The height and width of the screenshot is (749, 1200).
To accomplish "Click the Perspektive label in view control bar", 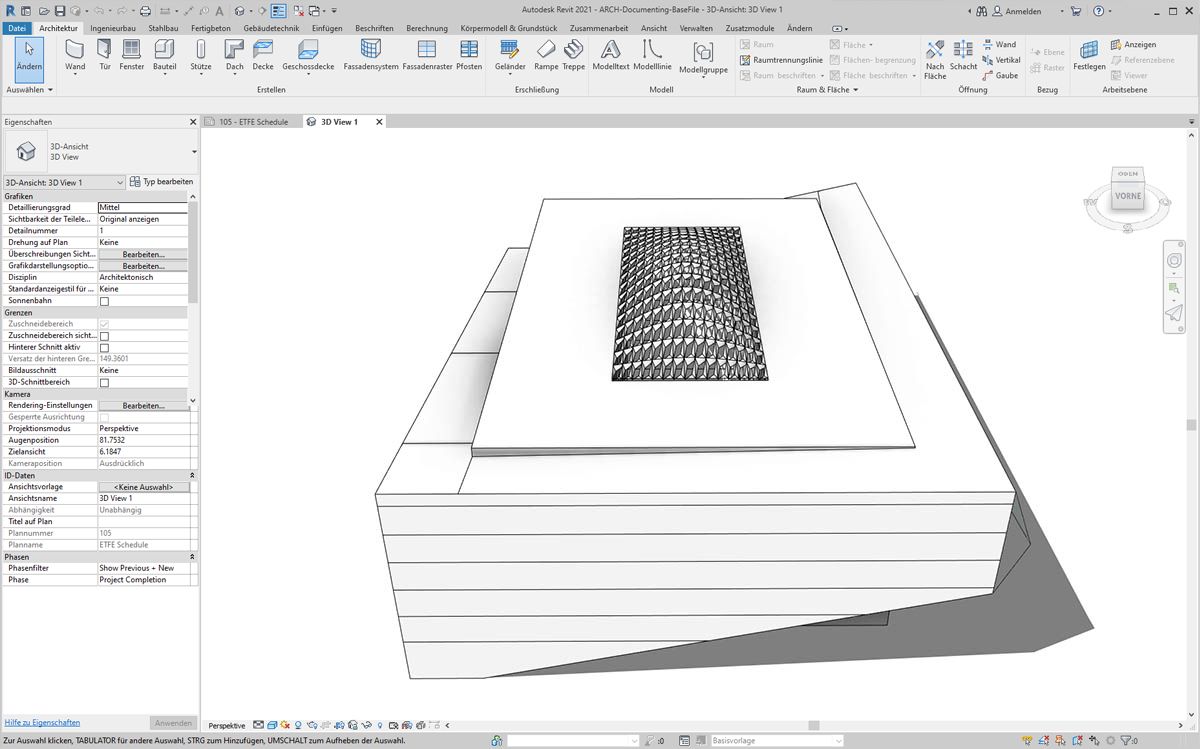I will coord(227,725).
